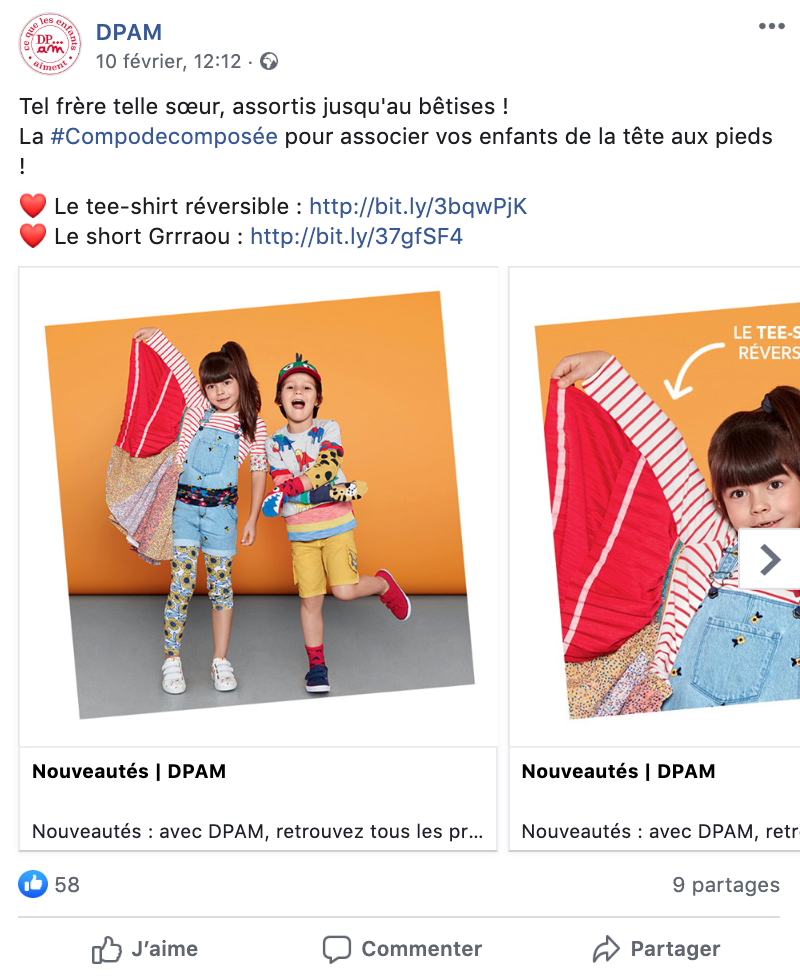Image resolution: width=800 pixels, height=980 pixels.
Task: Click the blue thumbs-up reaction icon
Action: pyautogui.click(x=32, y=884)
